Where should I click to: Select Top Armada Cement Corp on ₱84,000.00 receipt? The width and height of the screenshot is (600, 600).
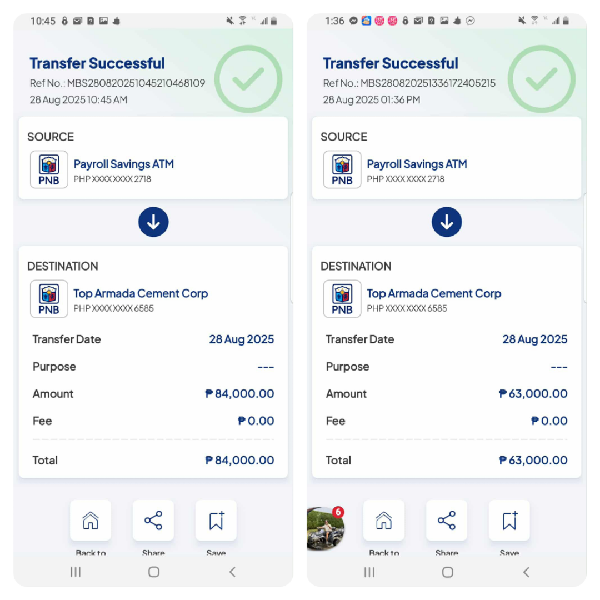pyautogui.click(x=141, y=294)
